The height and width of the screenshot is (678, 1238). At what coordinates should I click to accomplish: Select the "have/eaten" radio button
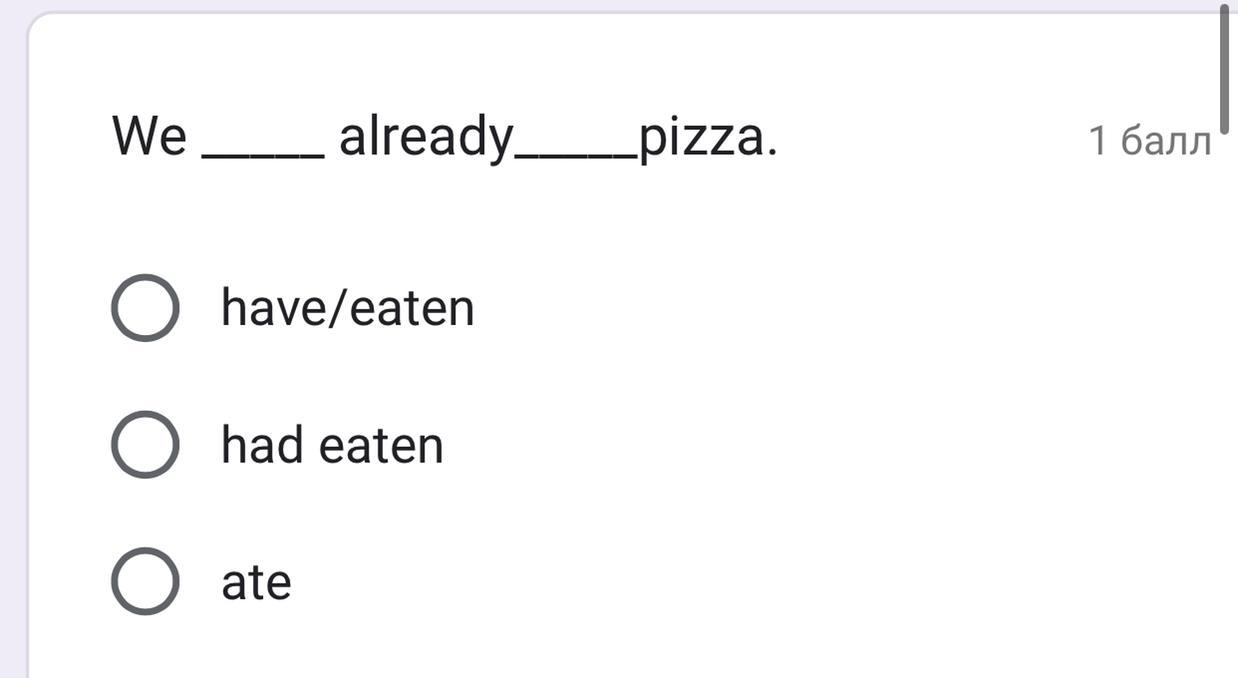point(145,307)
